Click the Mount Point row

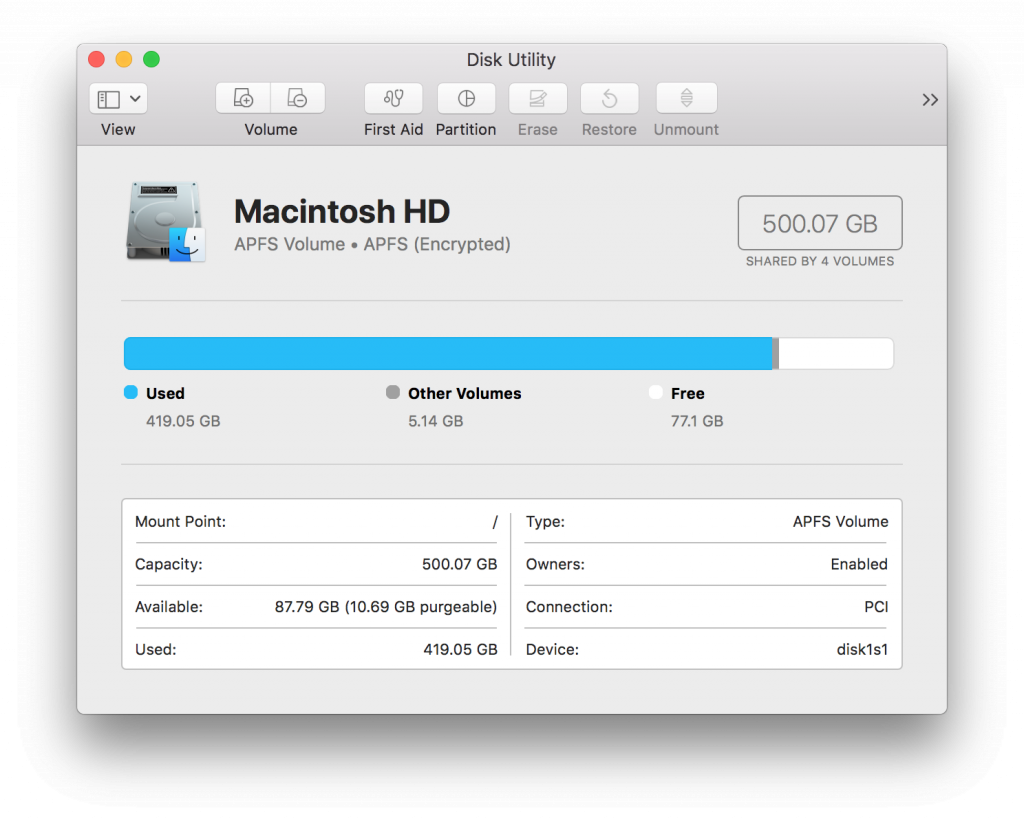[316, 522]
